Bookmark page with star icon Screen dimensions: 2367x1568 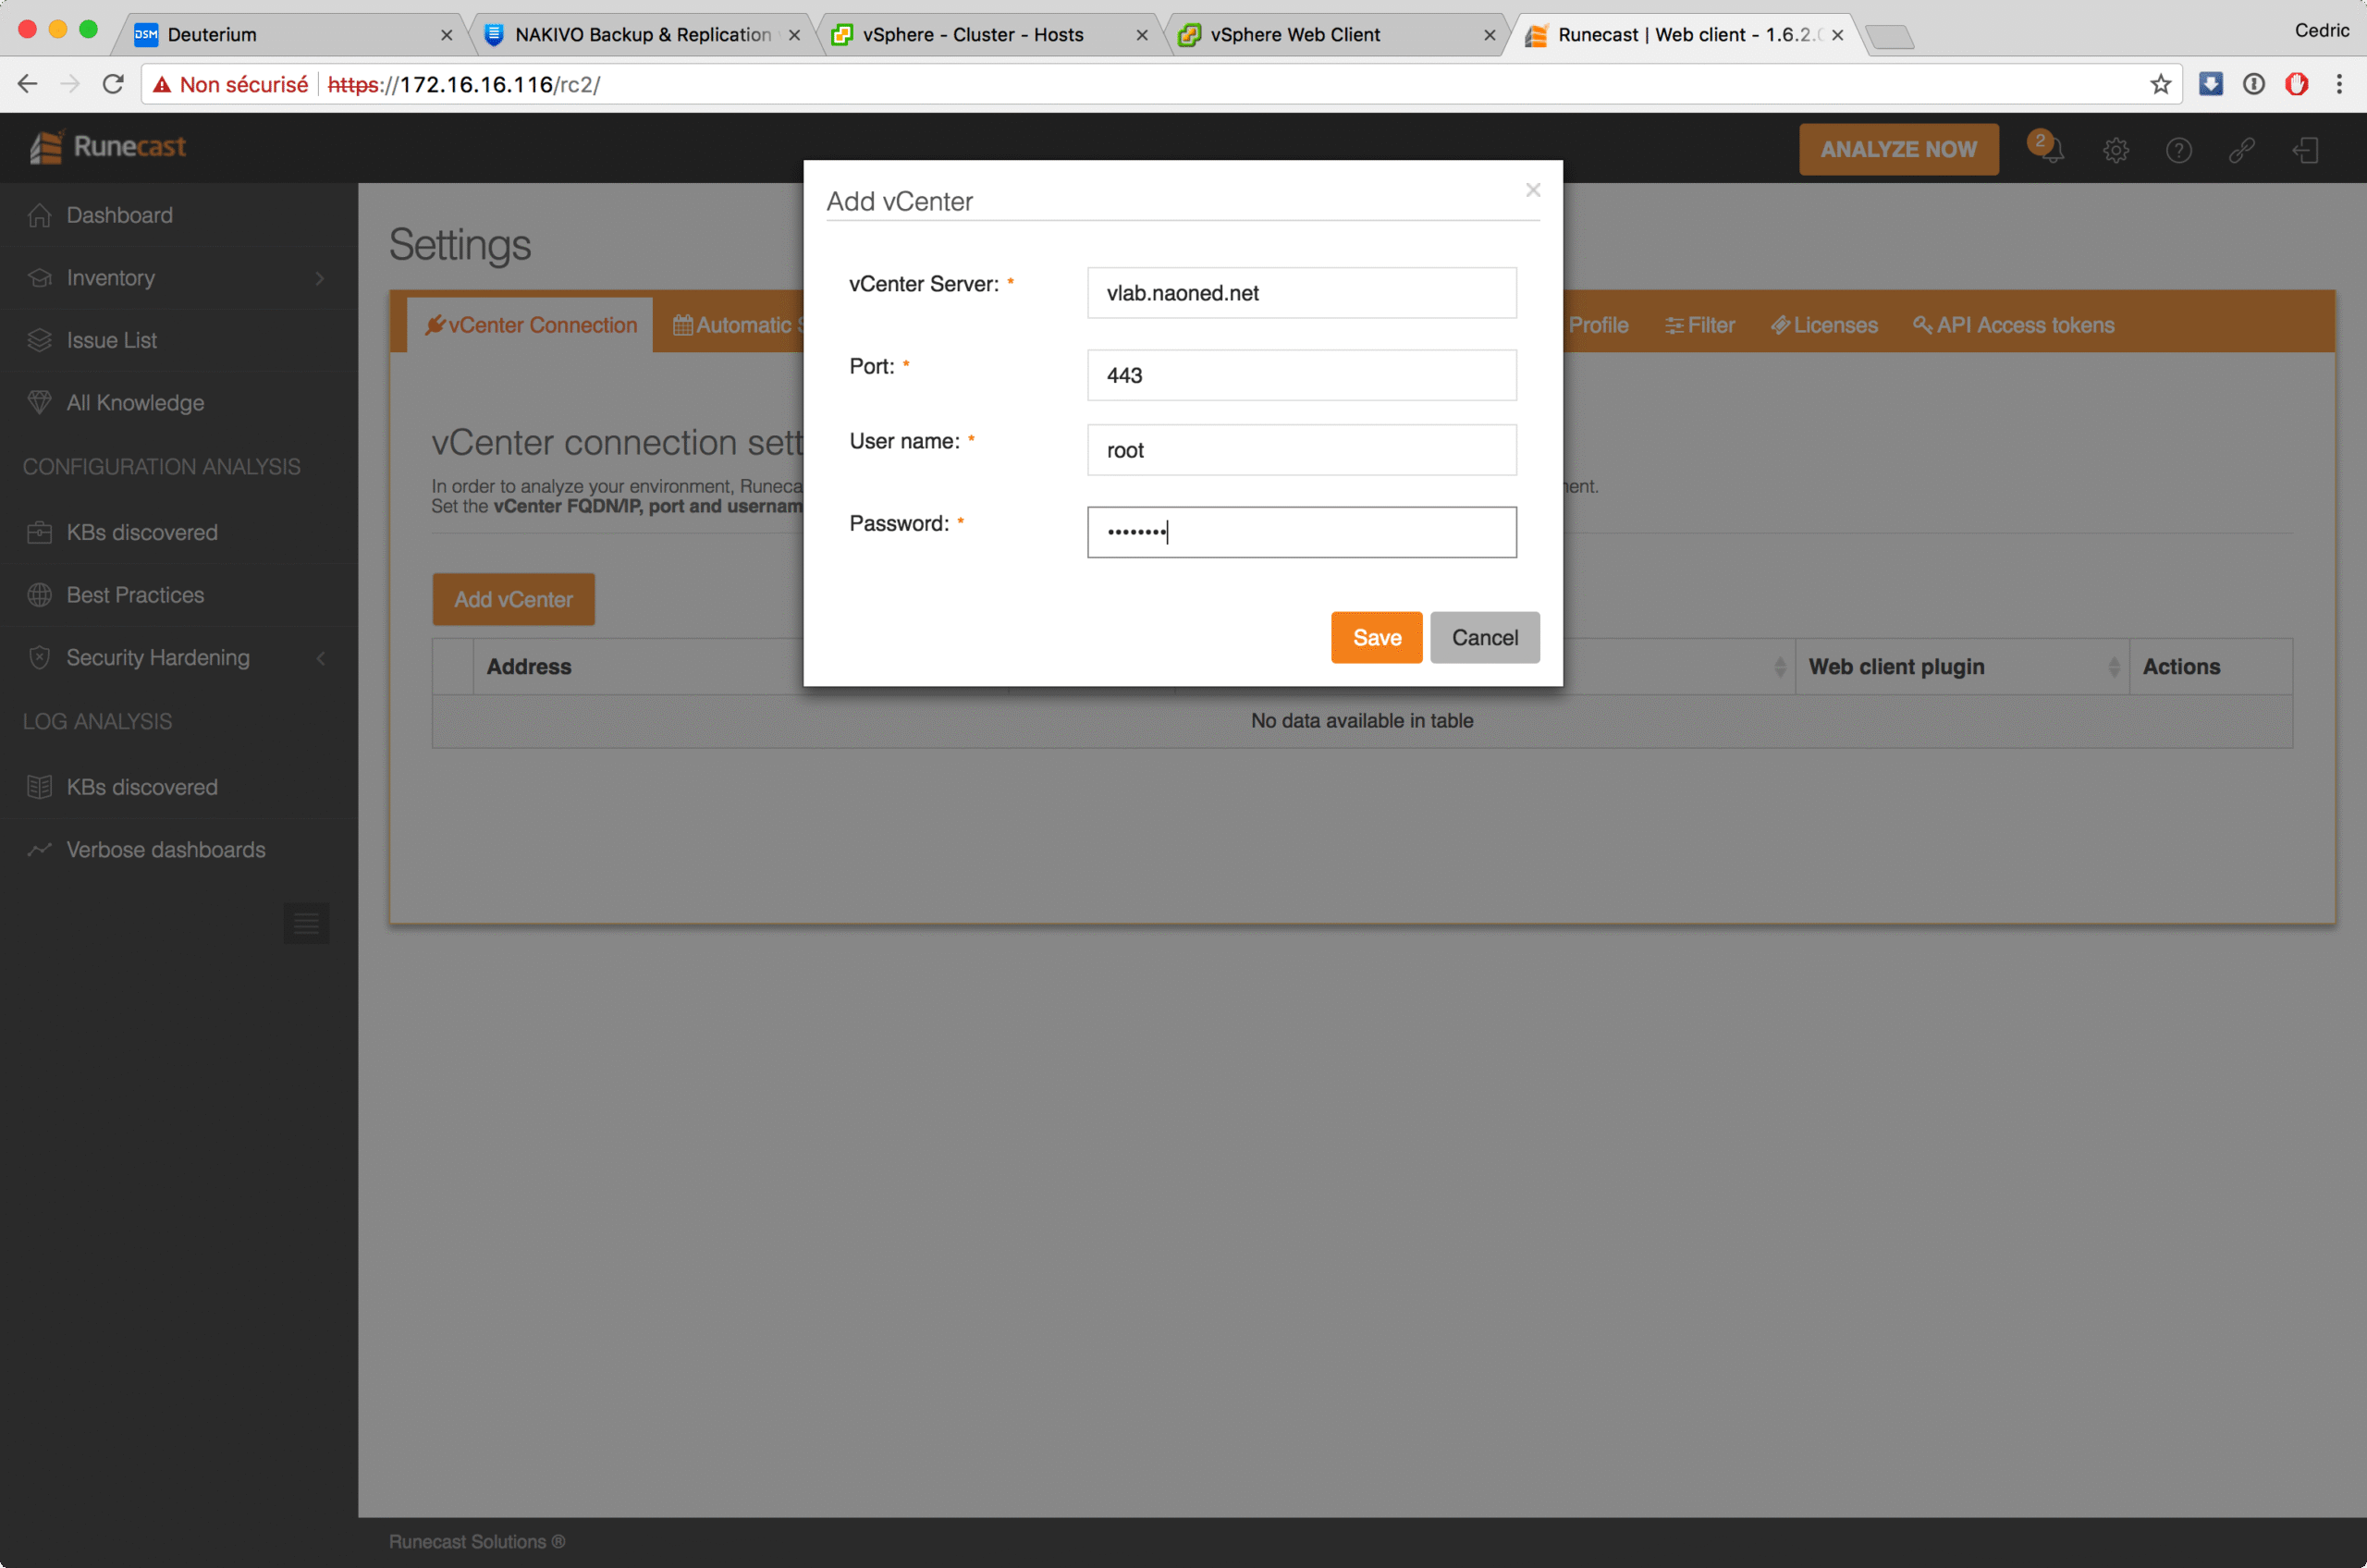pyautogui.click(x=2160, y=84)
